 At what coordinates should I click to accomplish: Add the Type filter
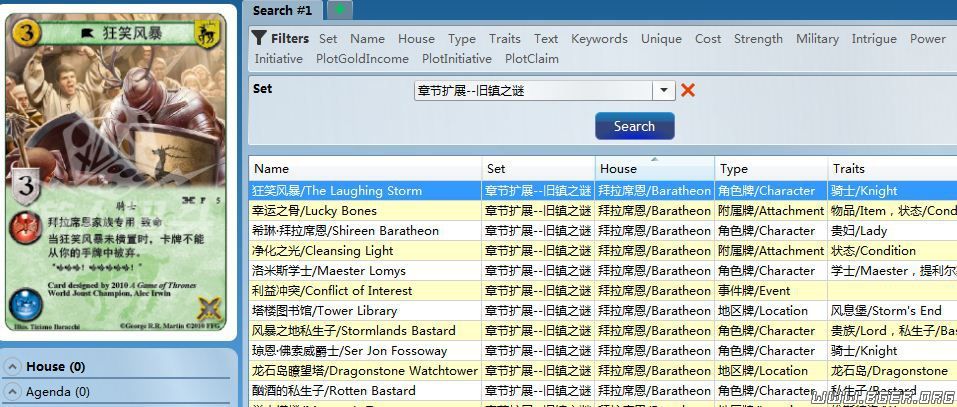click(x=462, y=38)
